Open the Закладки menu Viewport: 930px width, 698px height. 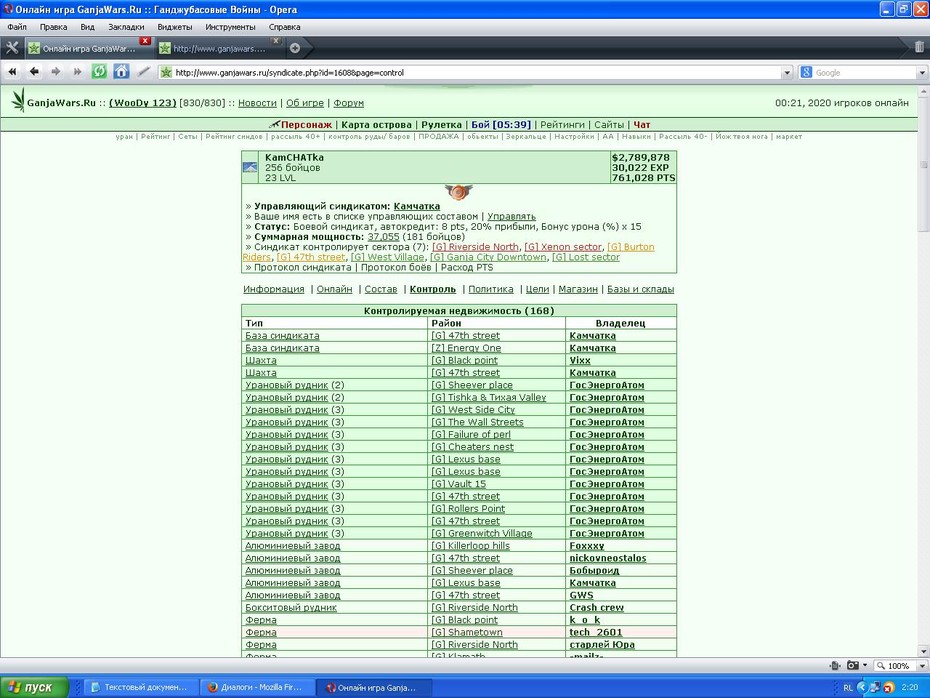[x=126, y=27]
